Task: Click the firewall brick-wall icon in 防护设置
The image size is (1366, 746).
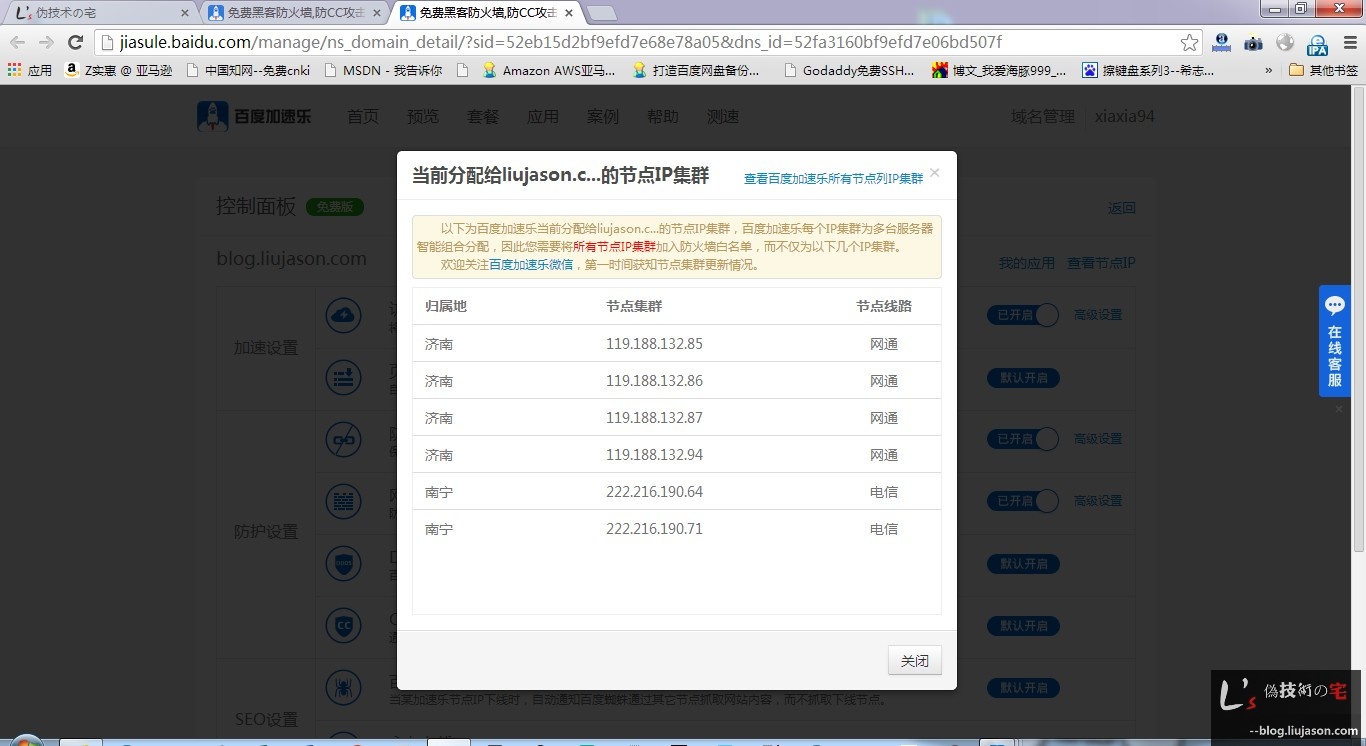Action: pyautogui.click(x=344, y=500)
